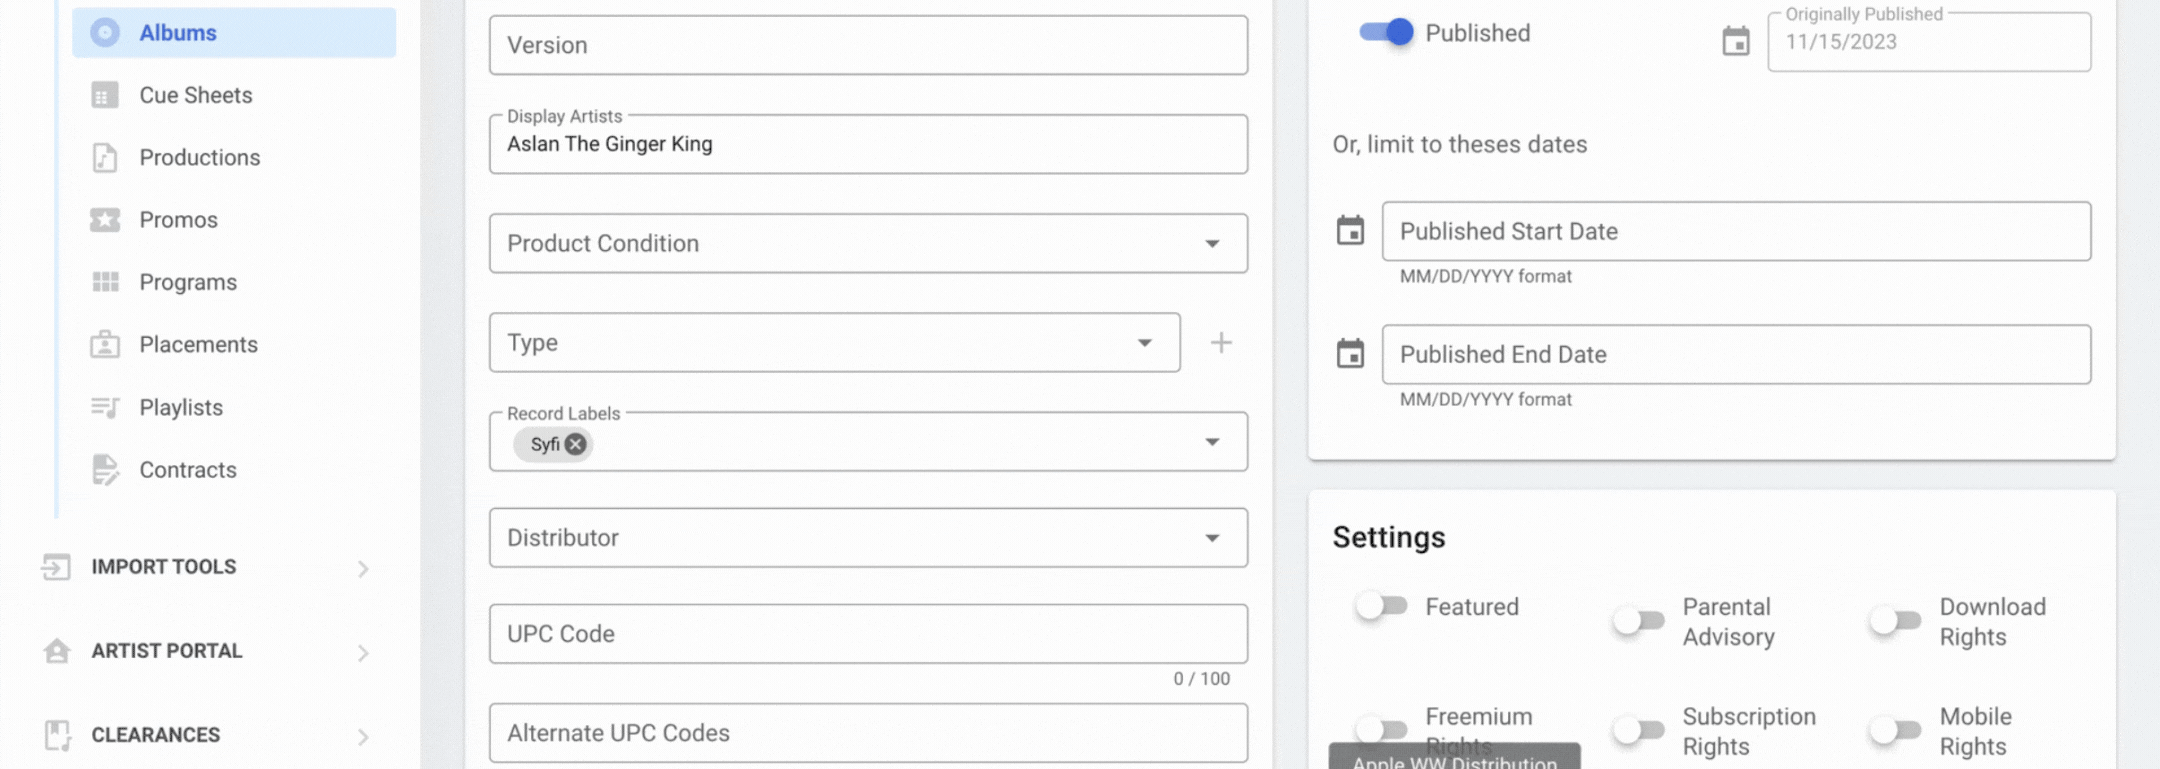
Task: Enable the Featured toggle
Action: pos(1381,606)
